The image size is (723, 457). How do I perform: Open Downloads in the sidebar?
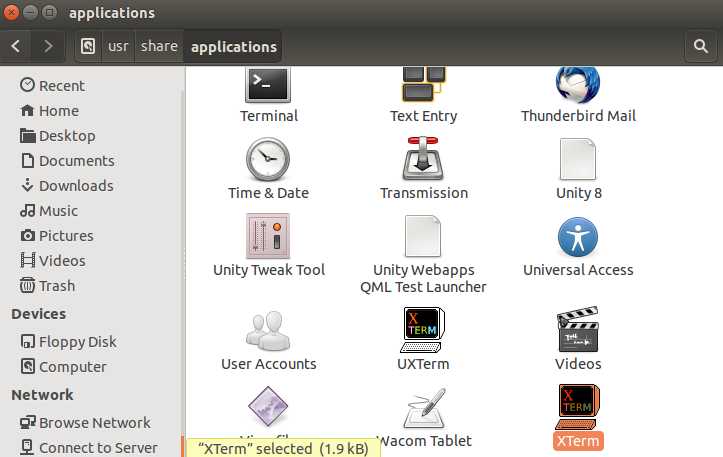[x=67, y=185]
